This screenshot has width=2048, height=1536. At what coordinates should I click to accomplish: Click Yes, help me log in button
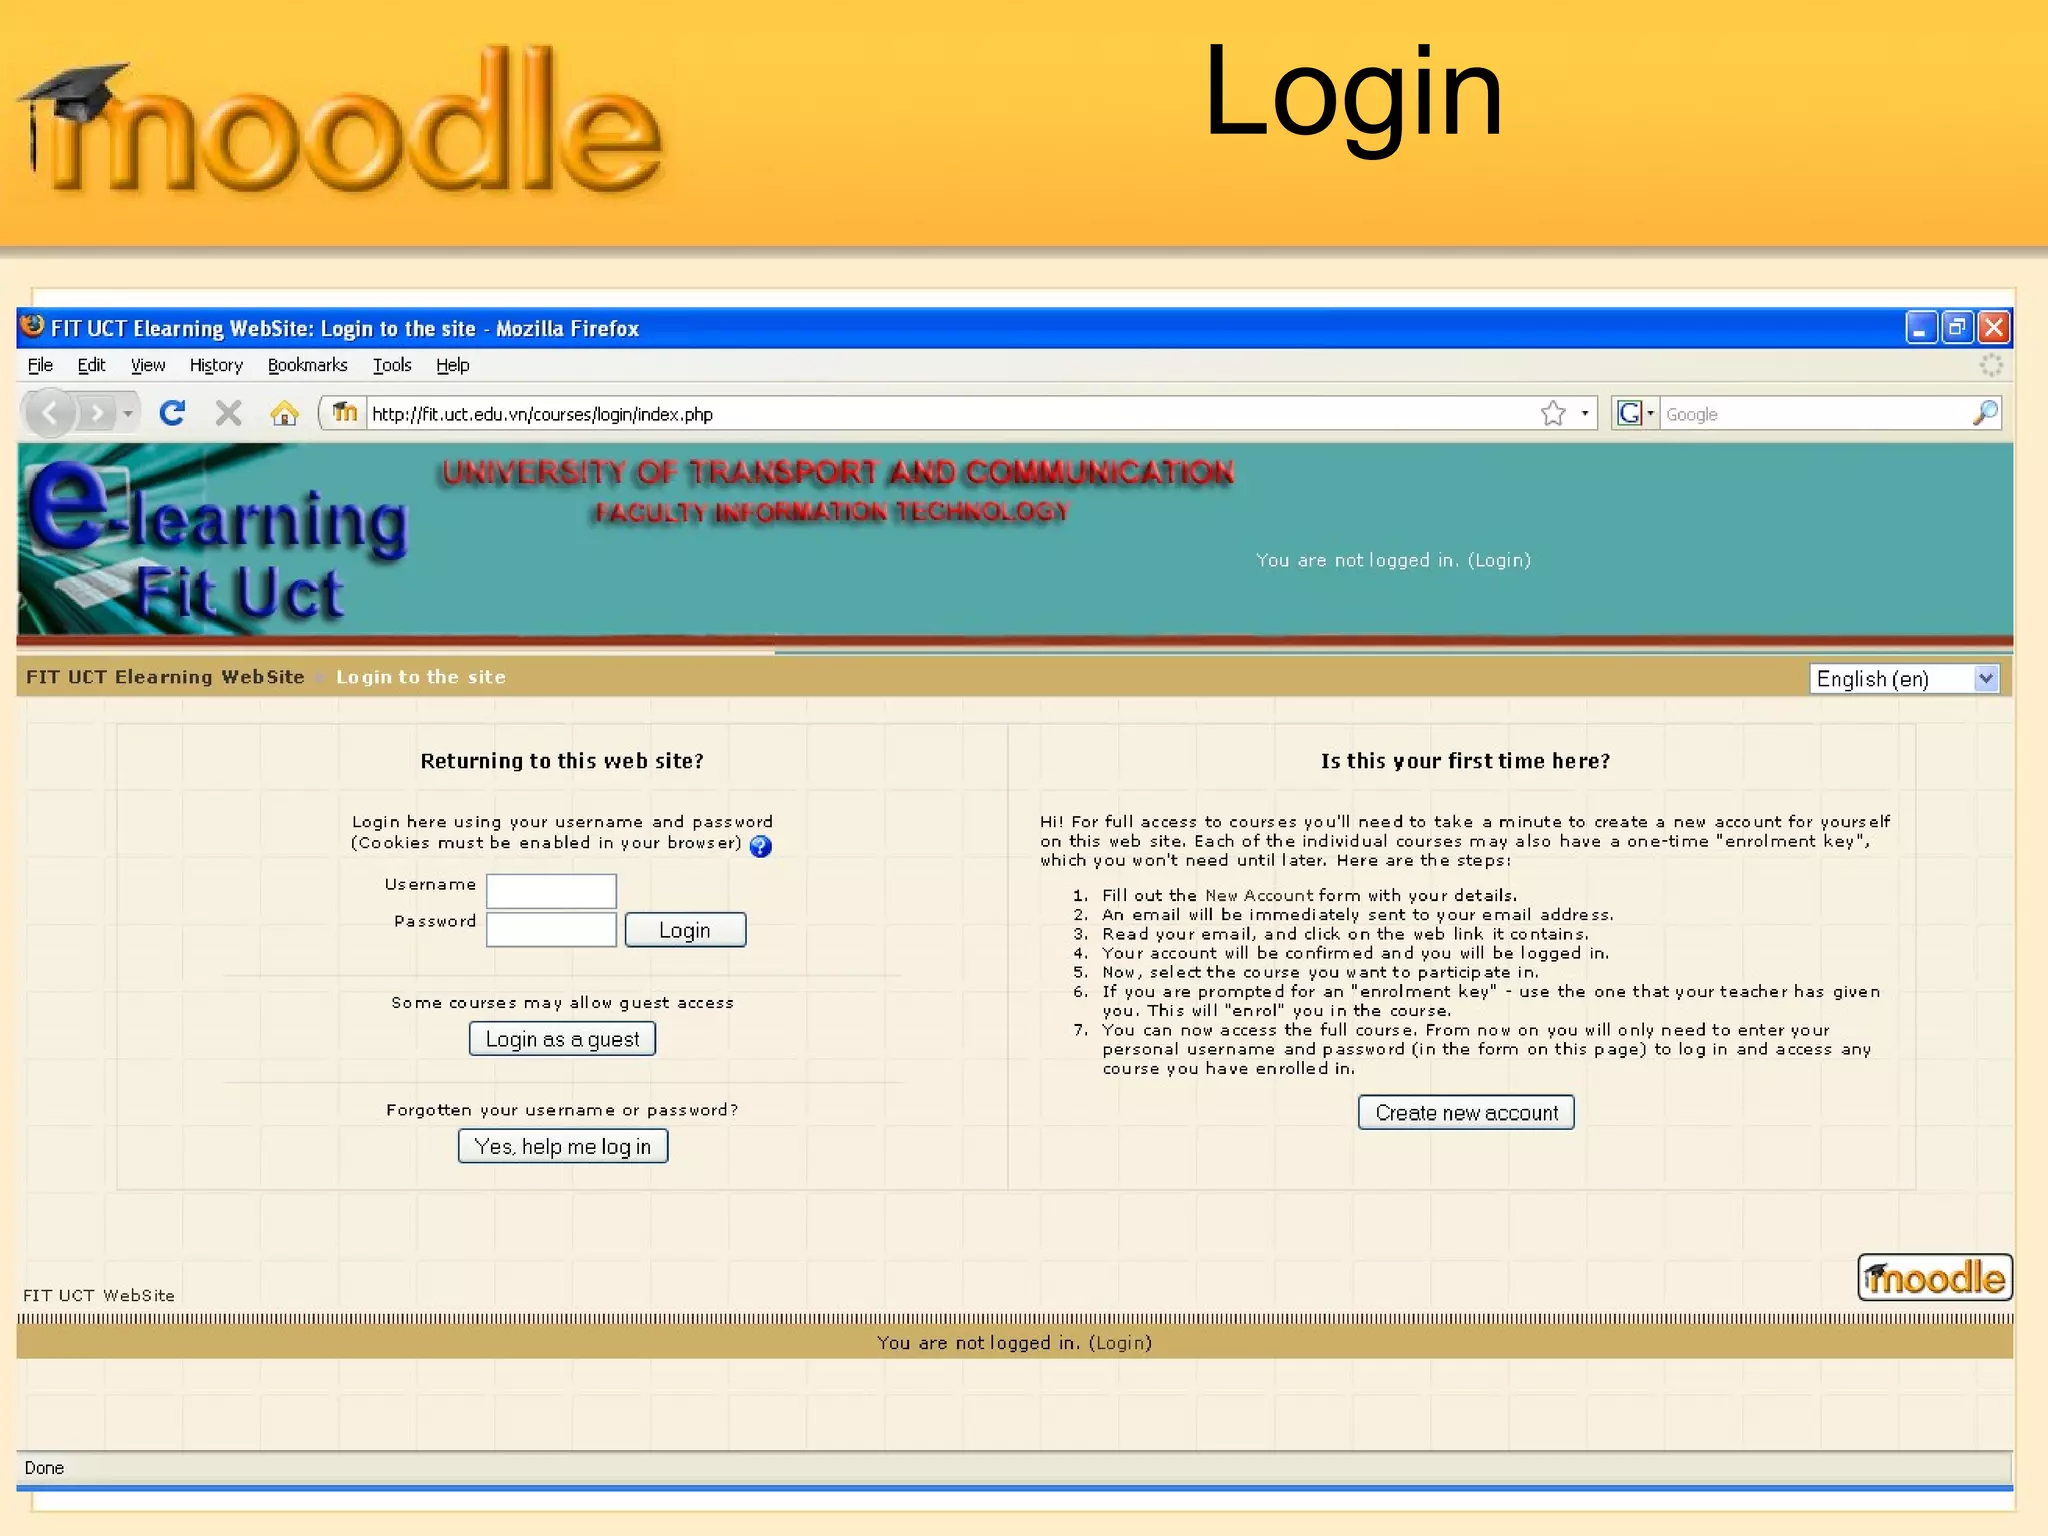pos(563,1146)
